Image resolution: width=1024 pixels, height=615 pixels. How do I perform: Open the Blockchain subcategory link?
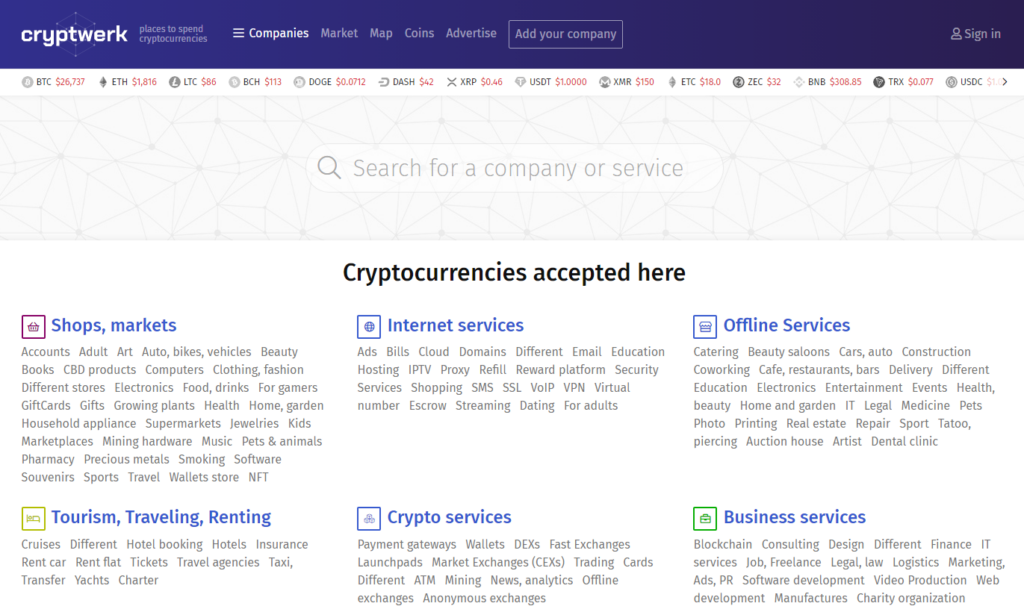coord(722,544)
